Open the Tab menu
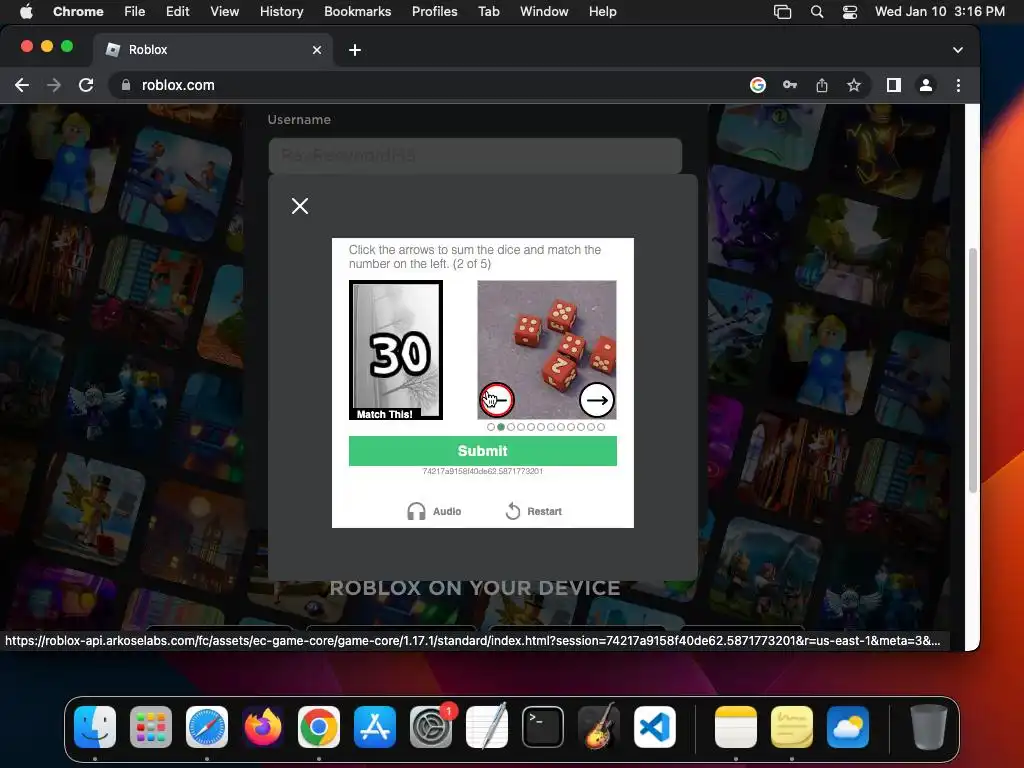The image size is (1024, 768). point(488,11)
